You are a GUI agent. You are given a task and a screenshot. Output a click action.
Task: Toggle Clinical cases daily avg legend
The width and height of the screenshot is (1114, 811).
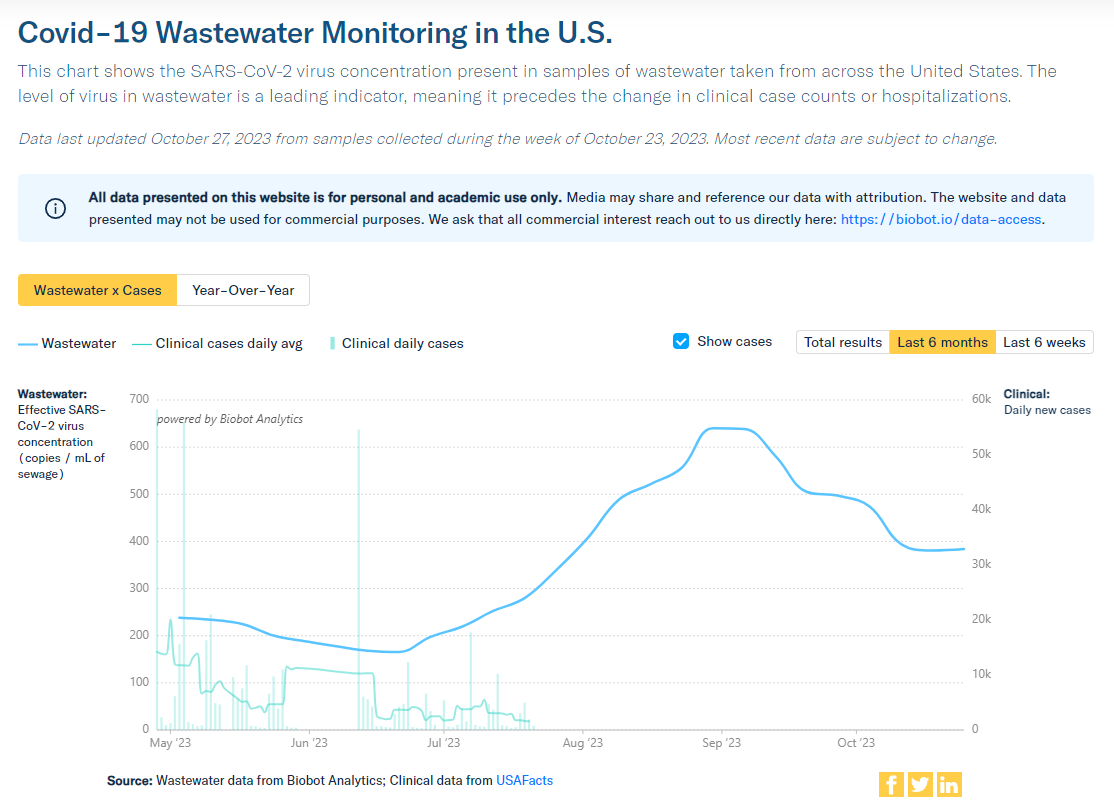(217, 344)
